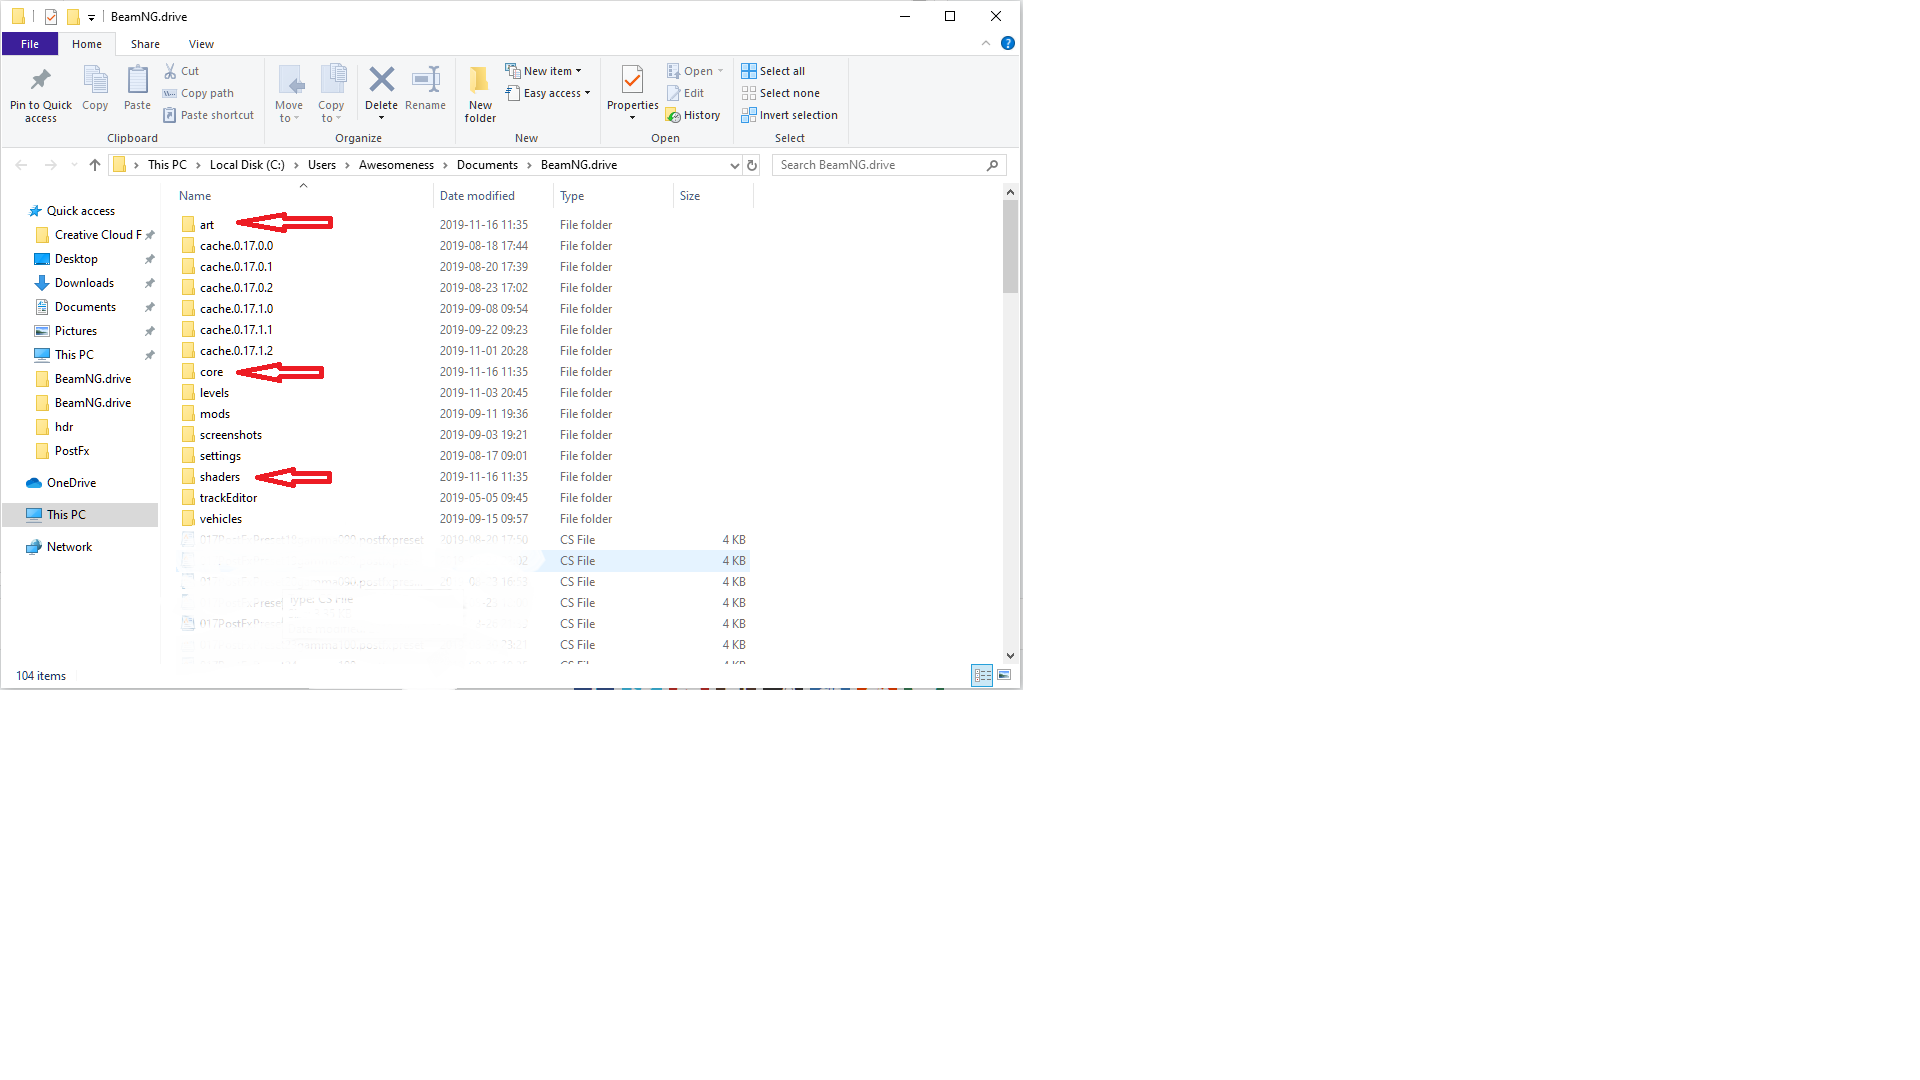Click the Edit ribbon command

tap(686, 93)
